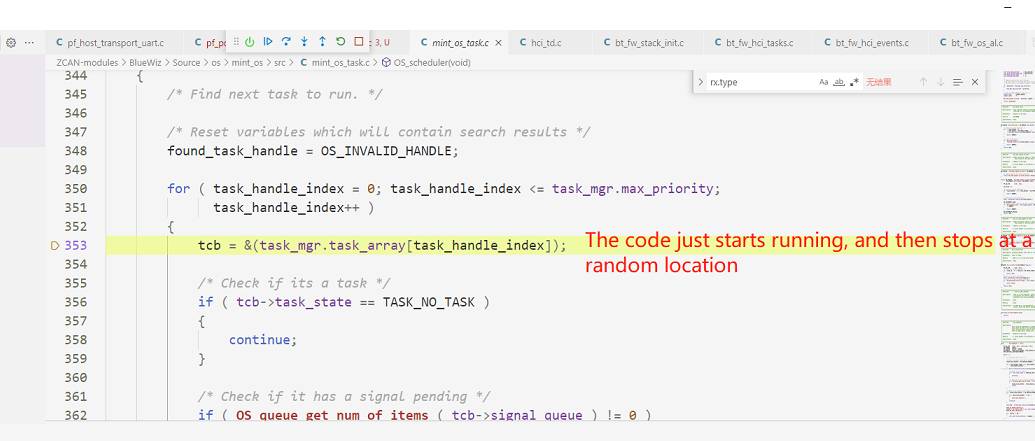Click the debug arrow at line 353
Image resolution: width=1035 pixels, height=441 pixels.
[55, 246]
